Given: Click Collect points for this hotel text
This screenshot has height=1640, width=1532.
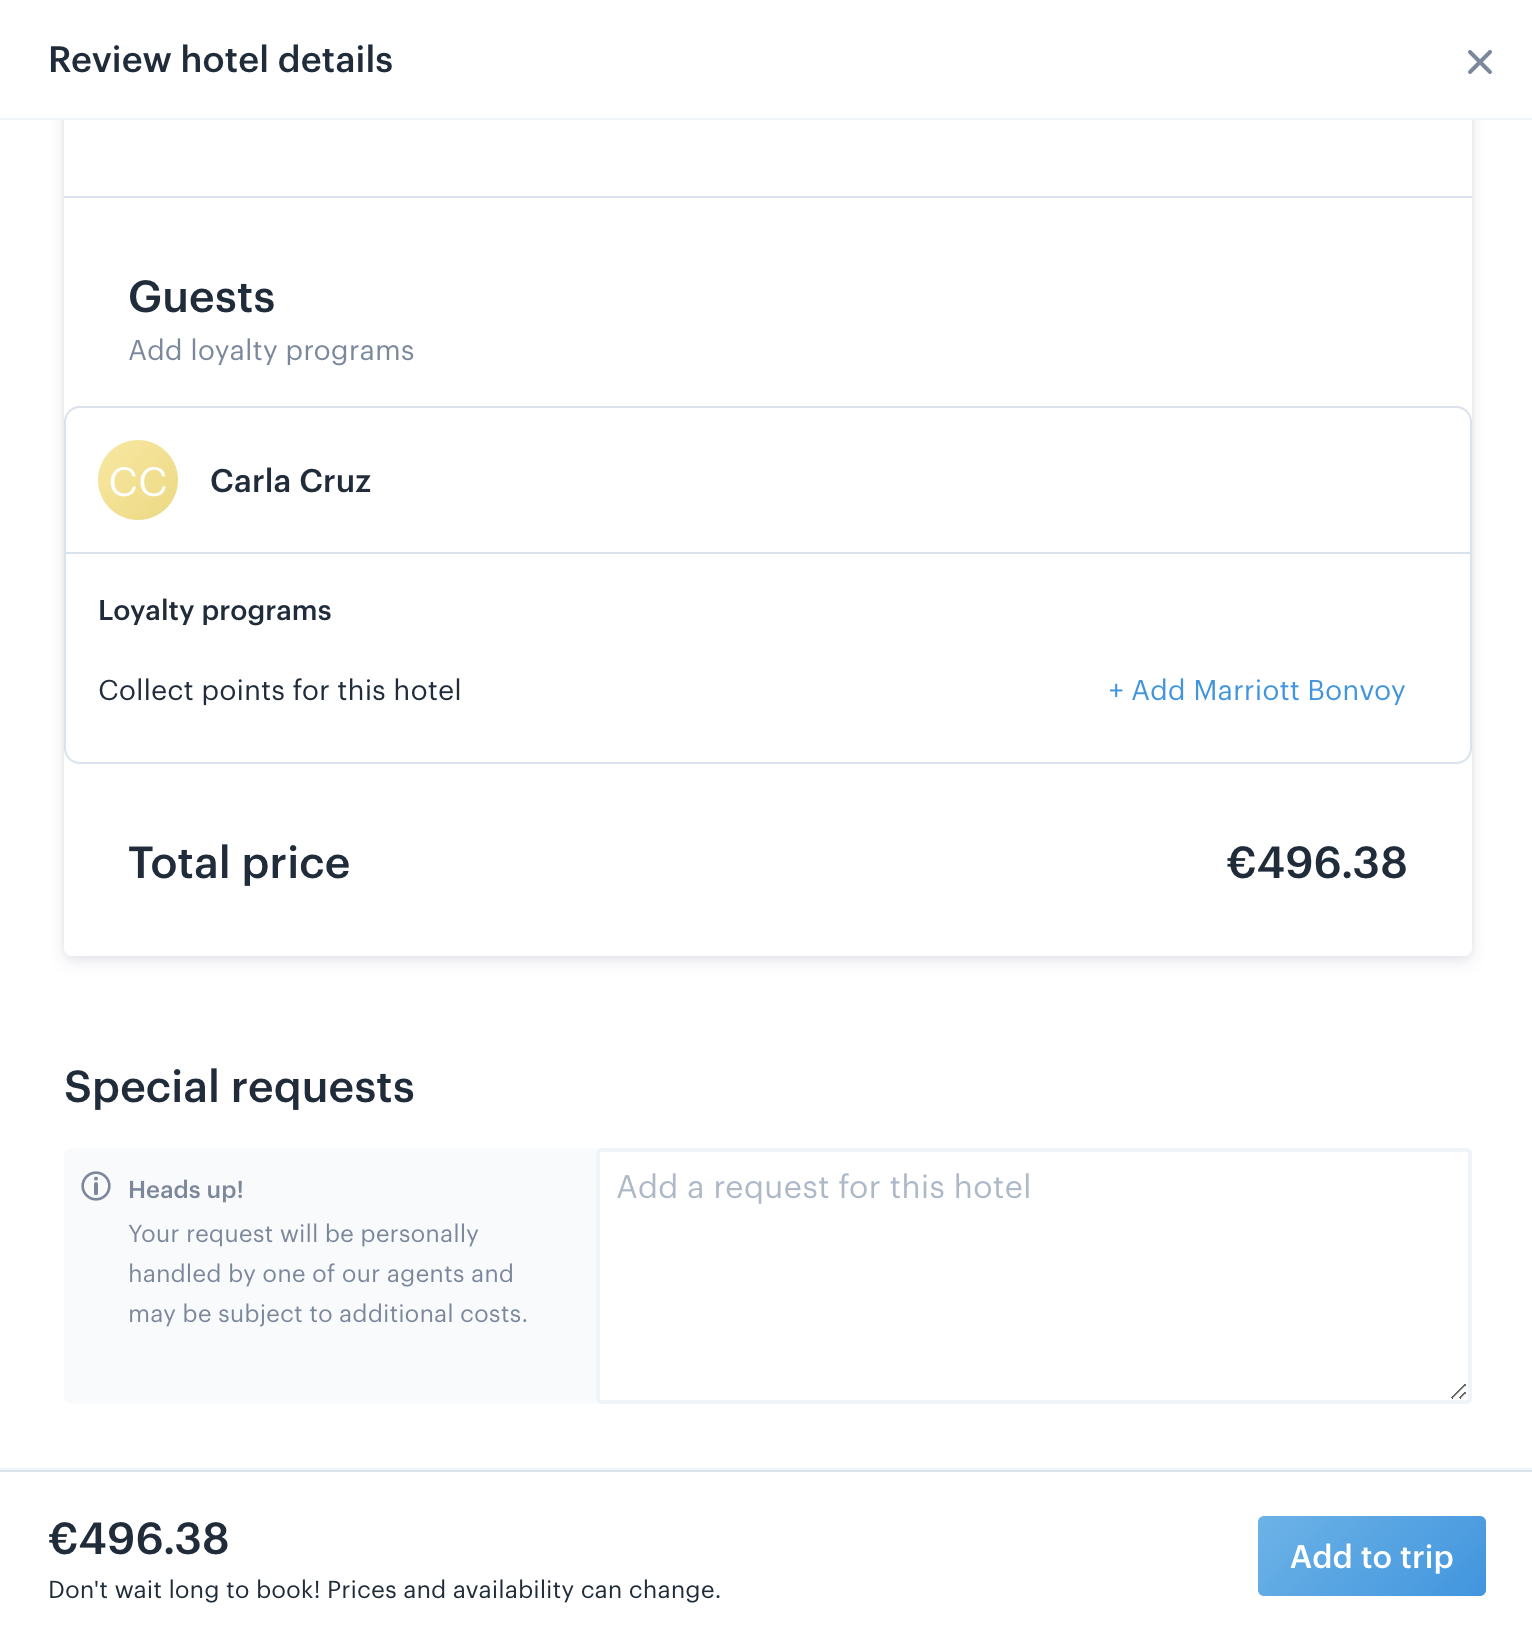Looking at the screenshot, I should coord(280,690).
